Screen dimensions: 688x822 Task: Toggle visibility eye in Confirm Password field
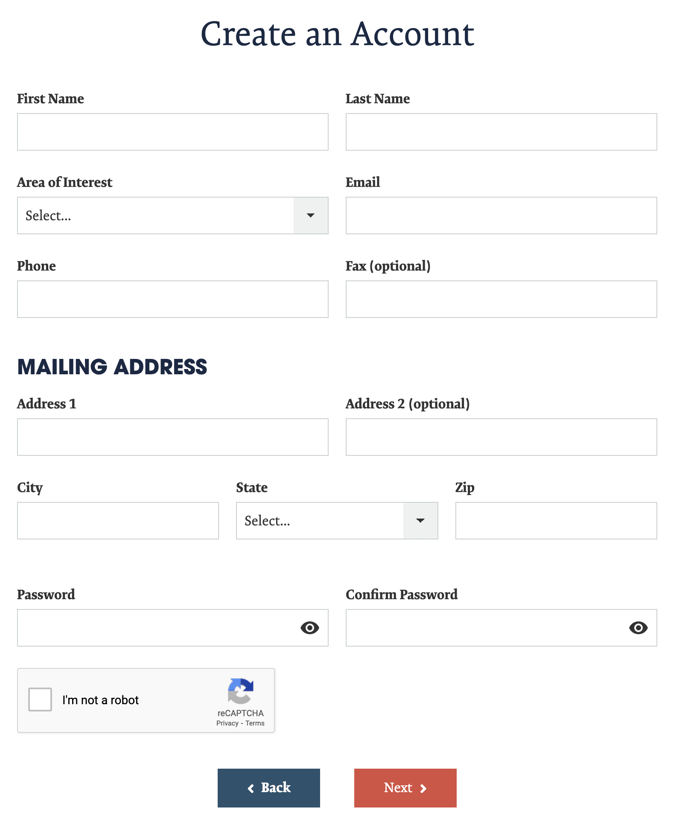638,628
